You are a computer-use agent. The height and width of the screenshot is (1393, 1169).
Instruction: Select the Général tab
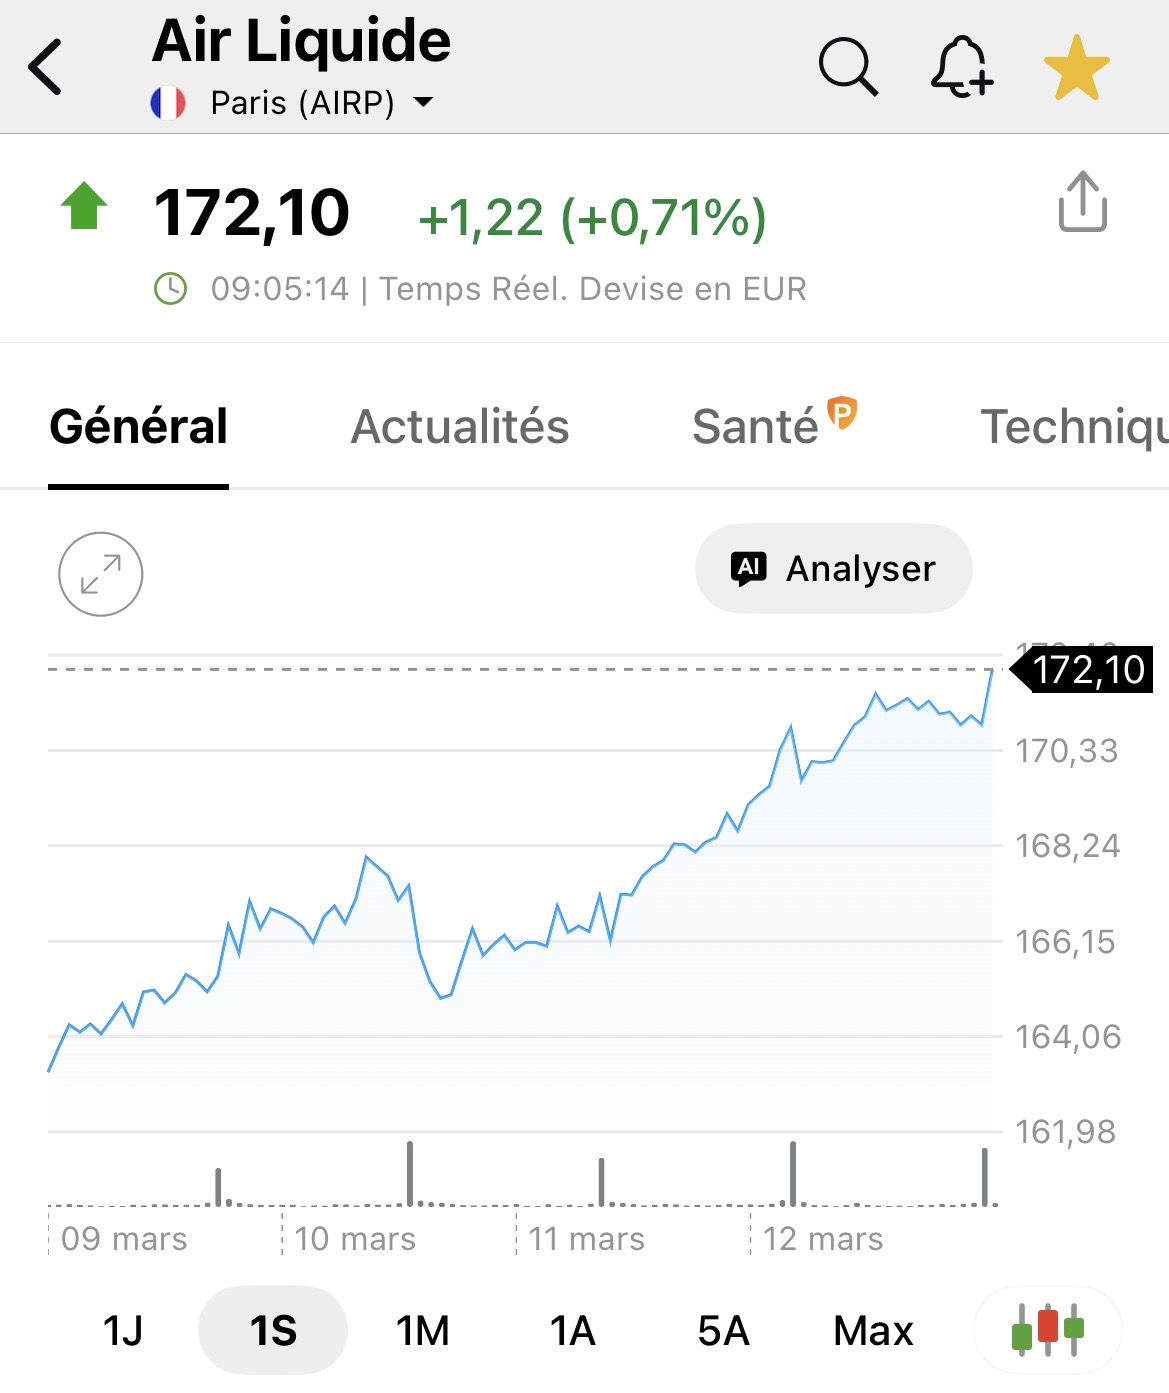139,427
